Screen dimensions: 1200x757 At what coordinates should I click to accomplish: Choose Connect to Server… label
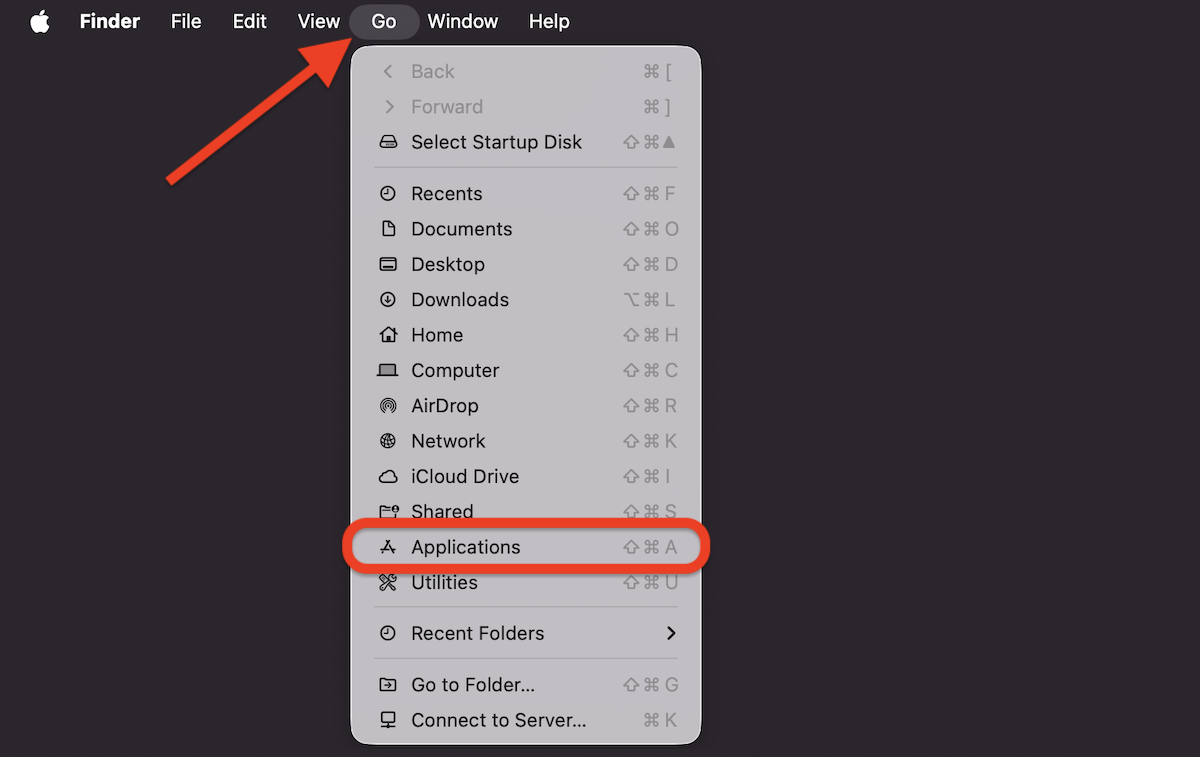(x=499, y=720)
